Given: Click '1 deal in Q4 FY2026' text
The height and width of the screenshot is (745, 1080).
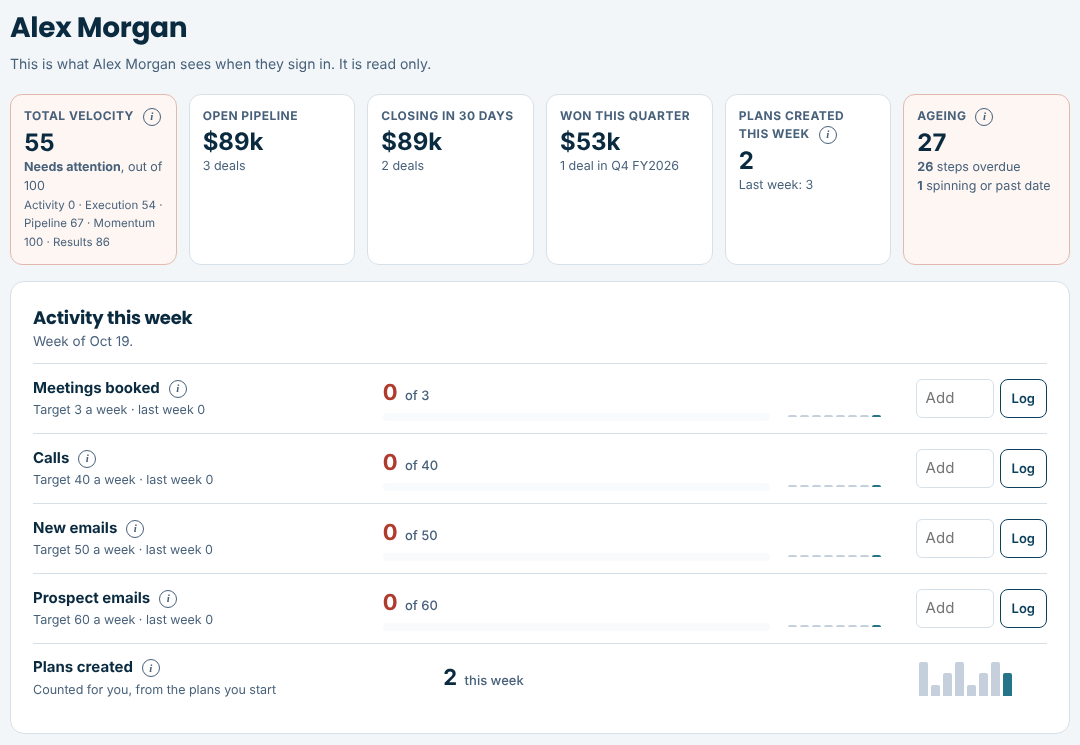Looking at the screenshot, I should 619,165.
